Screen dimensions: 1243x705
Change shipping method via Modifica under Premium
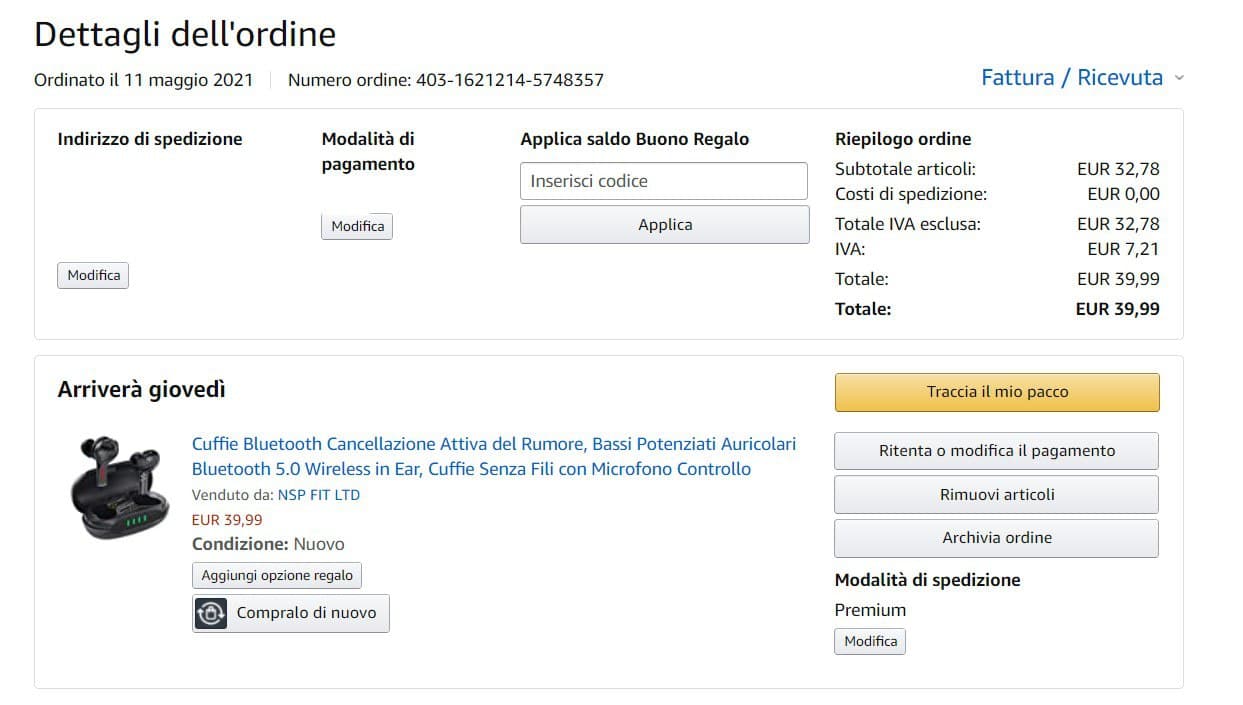(870, 641)
